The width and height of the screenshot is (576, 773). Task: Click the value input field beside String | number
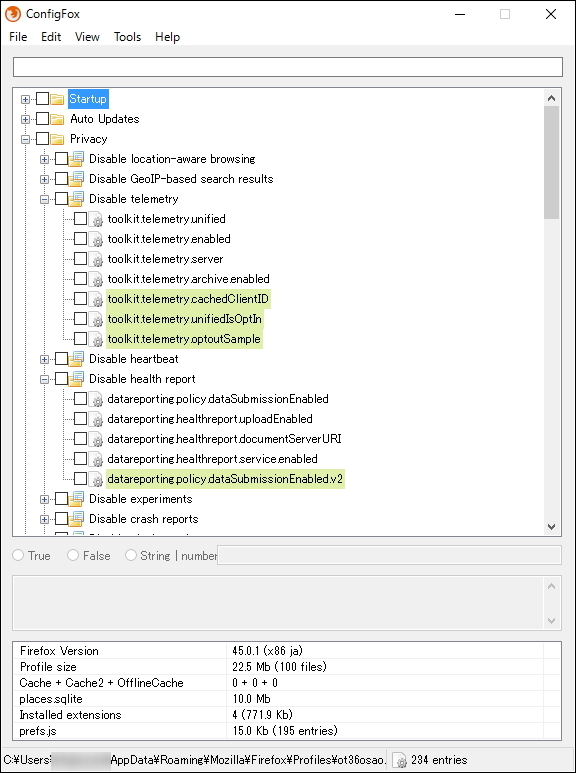[x=390, y=555]
